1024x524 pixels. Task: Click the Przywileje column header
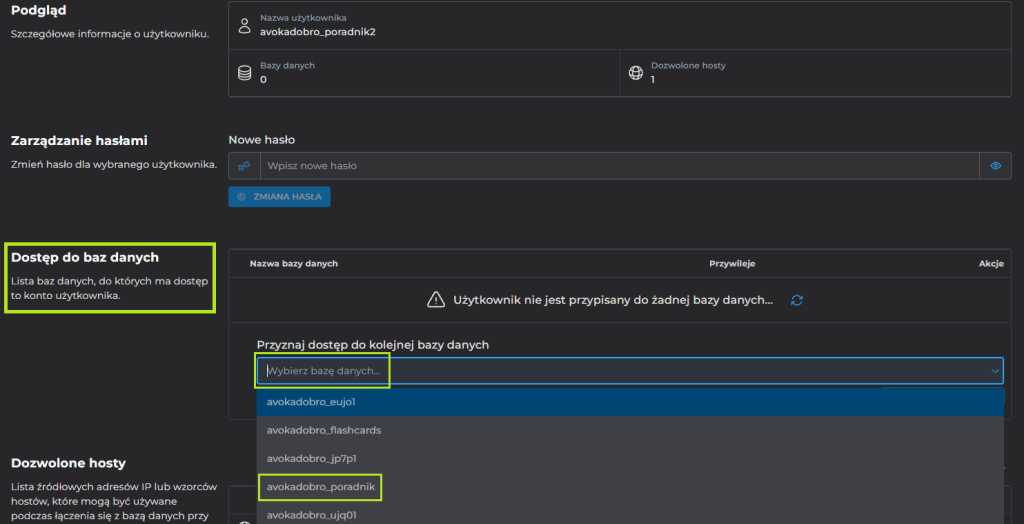click(732, 263)
